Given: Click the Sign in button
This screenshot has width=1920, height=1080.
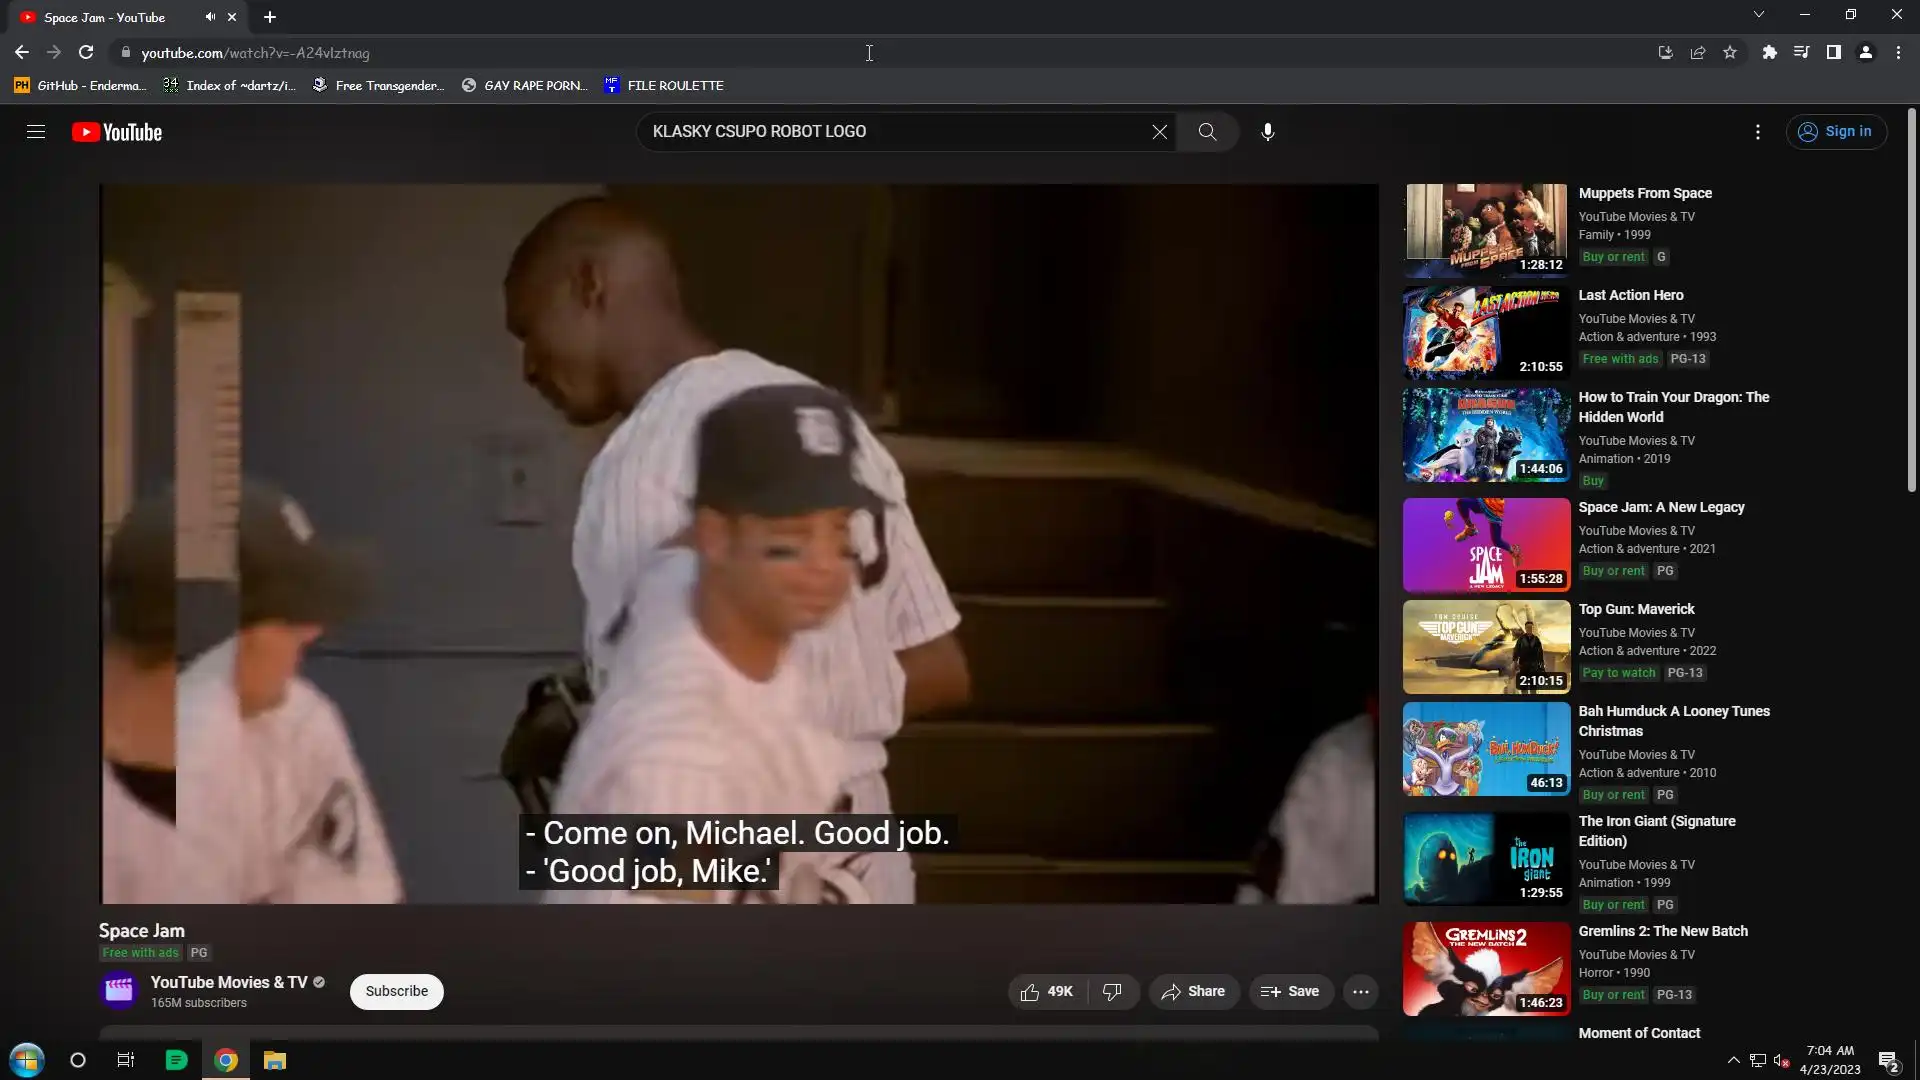Looking at the screenshot, I should 1836,131.
